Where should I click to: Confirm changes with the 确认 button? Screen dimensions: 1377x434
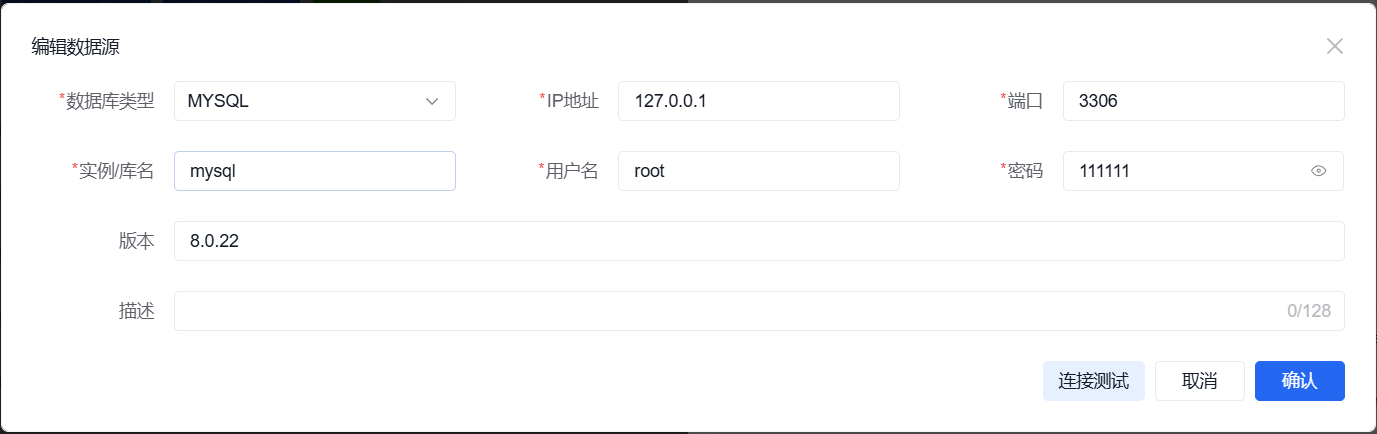[x=1300, y=381]
